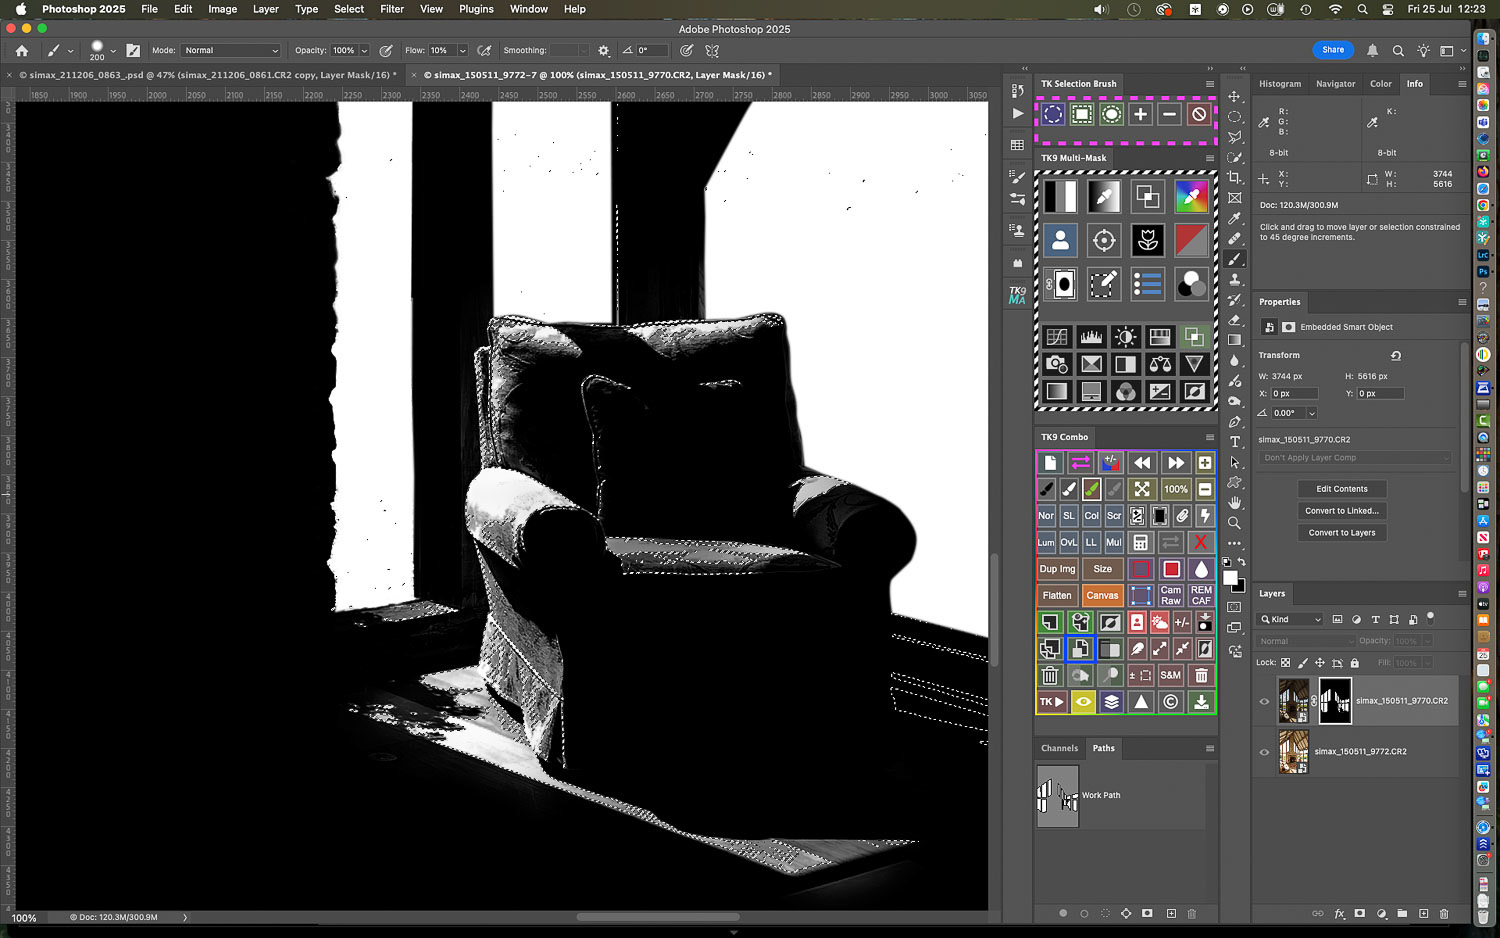1500x938 pixels.
Task: Select the Eyedropper tool
Action: point(1234,219)
